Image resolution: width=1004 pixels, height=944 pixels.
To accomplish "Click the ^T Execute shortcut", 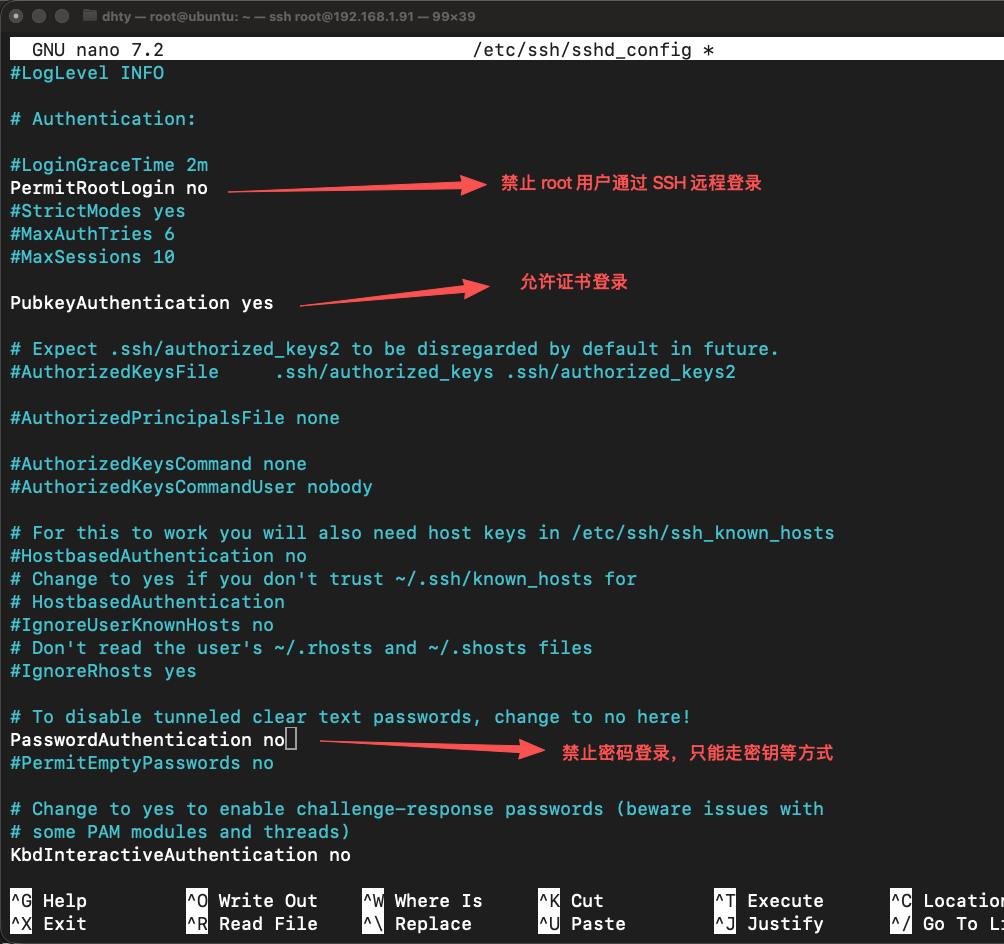I will [x=768, y=901].
